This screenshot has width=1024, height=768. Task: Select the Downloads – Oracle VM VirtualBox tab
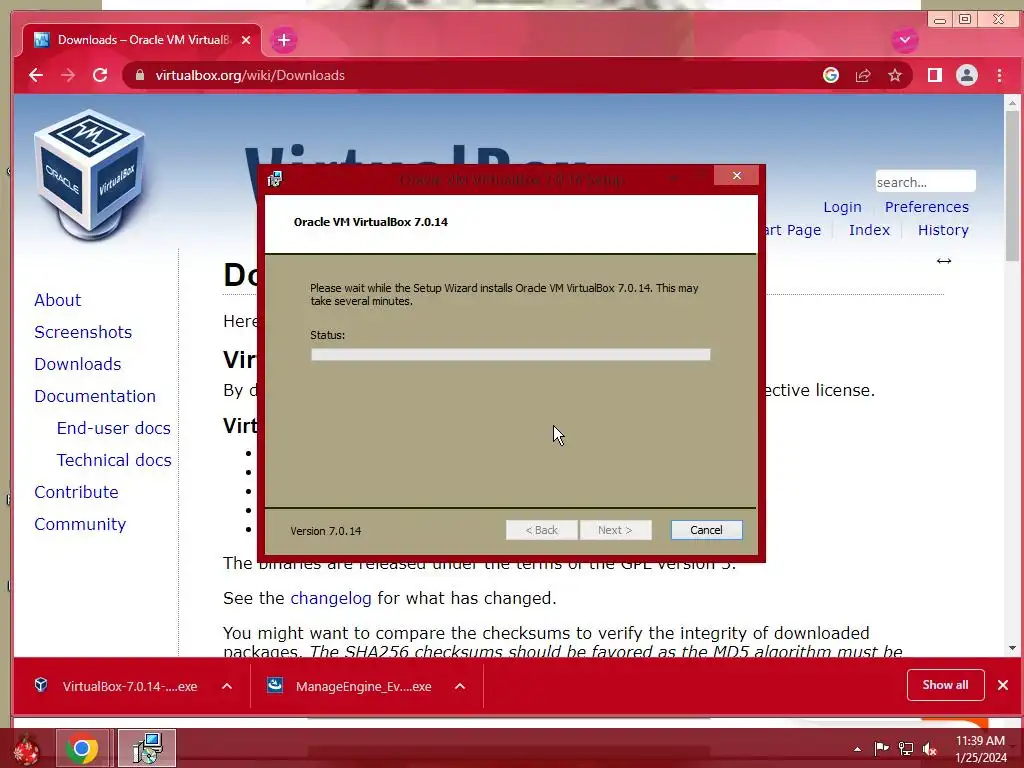[x=142, y=40]
